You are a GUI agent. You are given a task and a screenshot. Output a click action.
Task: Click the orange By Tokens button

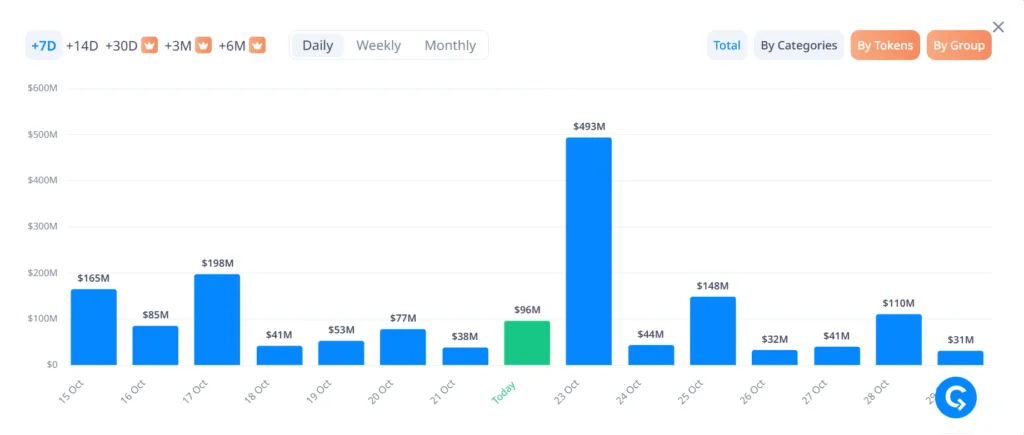(x=885, y=45)
